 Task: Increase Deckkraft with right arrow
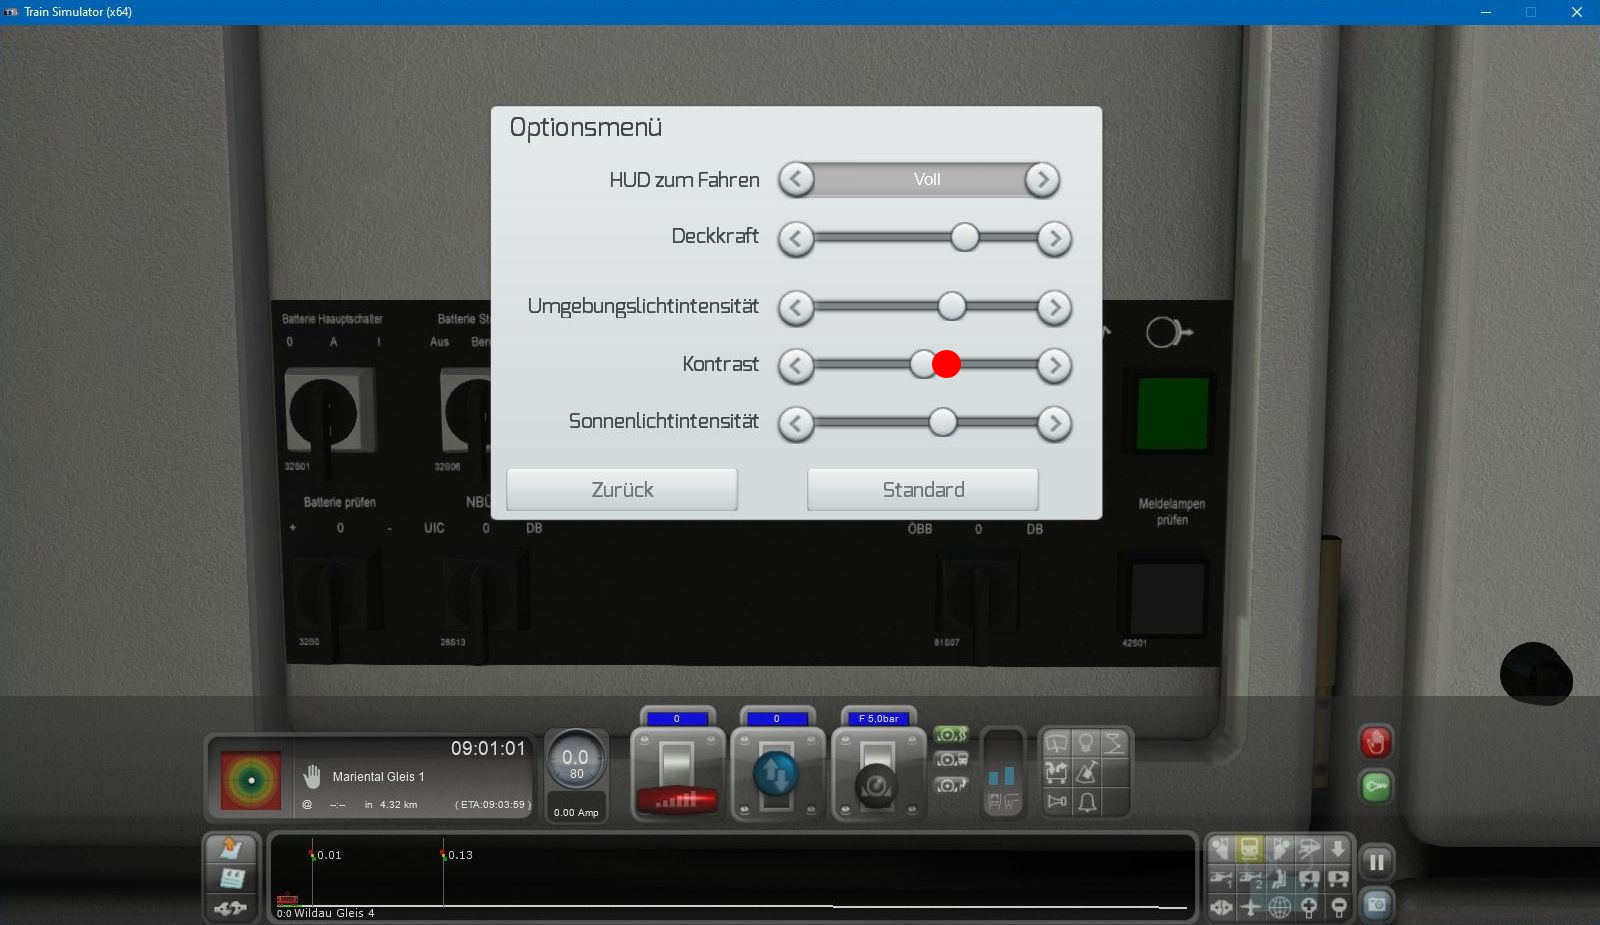pyautogui.click(x=1054, y=238)
